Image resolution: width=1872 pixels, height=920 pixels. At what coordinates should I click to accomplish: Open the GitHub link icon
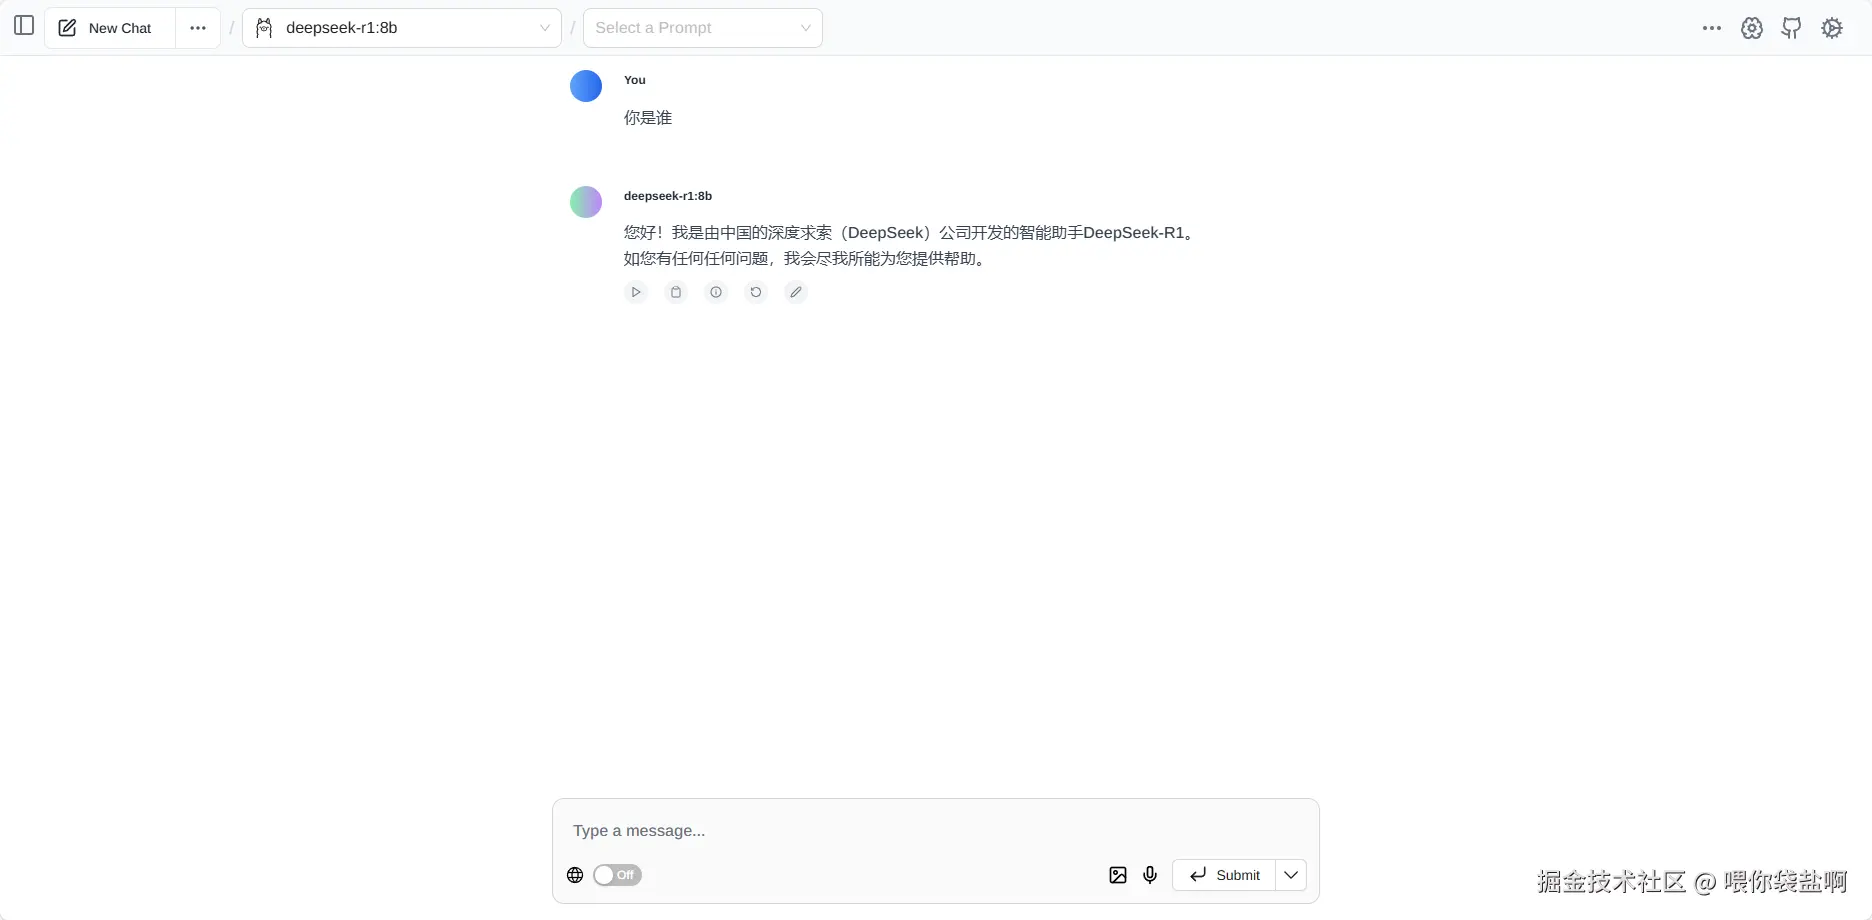[x=1792, y=28]
